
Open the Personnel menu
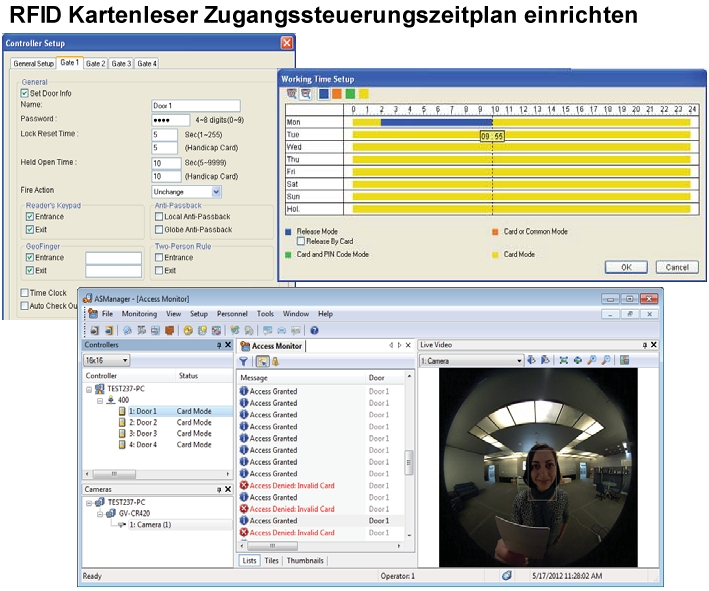(232, 313)
